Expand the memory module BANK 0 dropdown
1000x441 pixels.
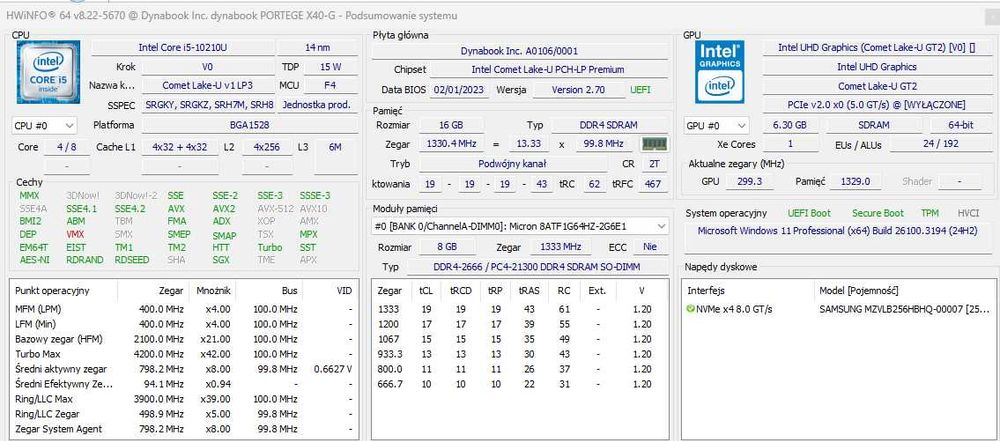(x=520, y=226)
